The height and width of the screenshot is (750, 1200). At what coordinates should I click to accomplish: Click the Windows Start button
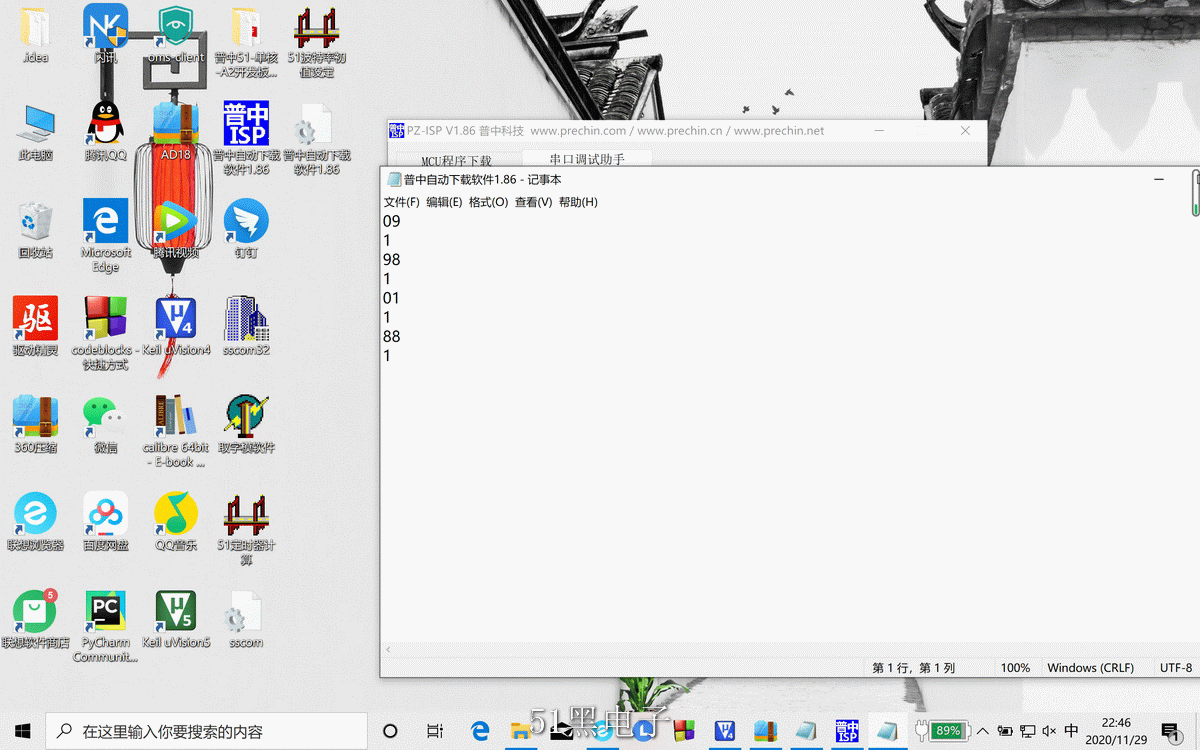click(x=22, y=731)
